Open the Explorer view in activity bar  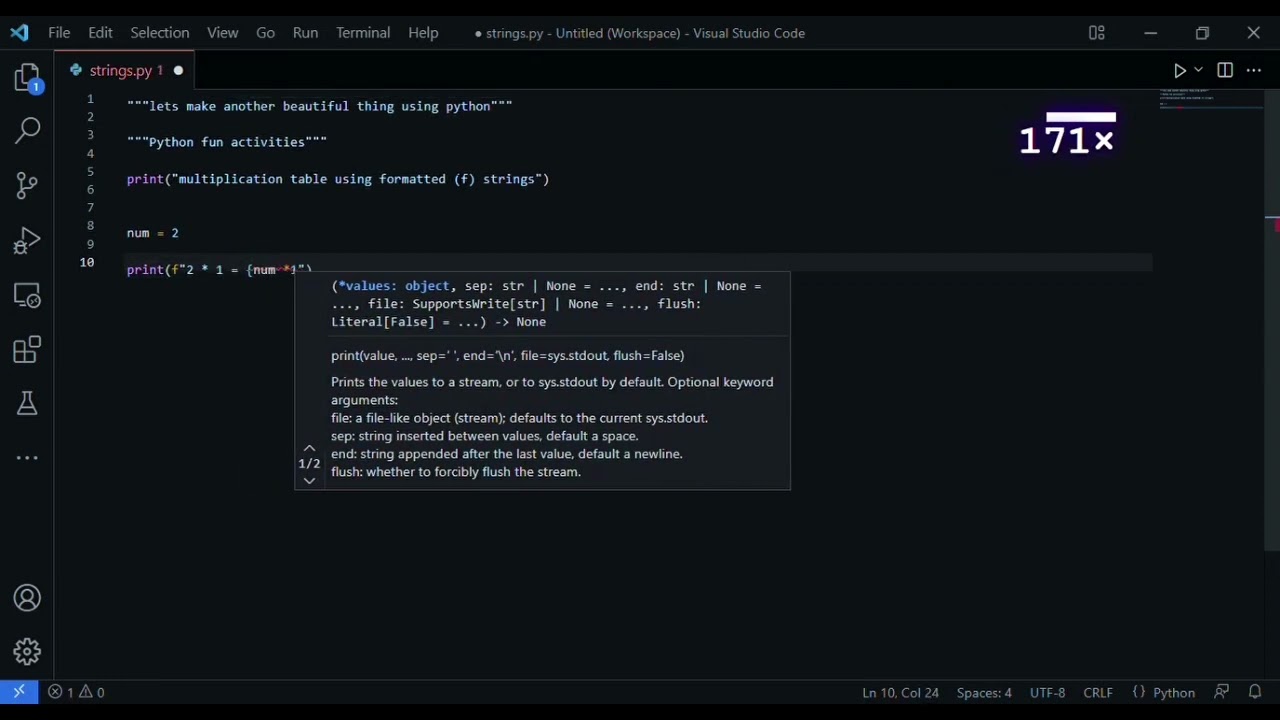click(x=27, y=78)
